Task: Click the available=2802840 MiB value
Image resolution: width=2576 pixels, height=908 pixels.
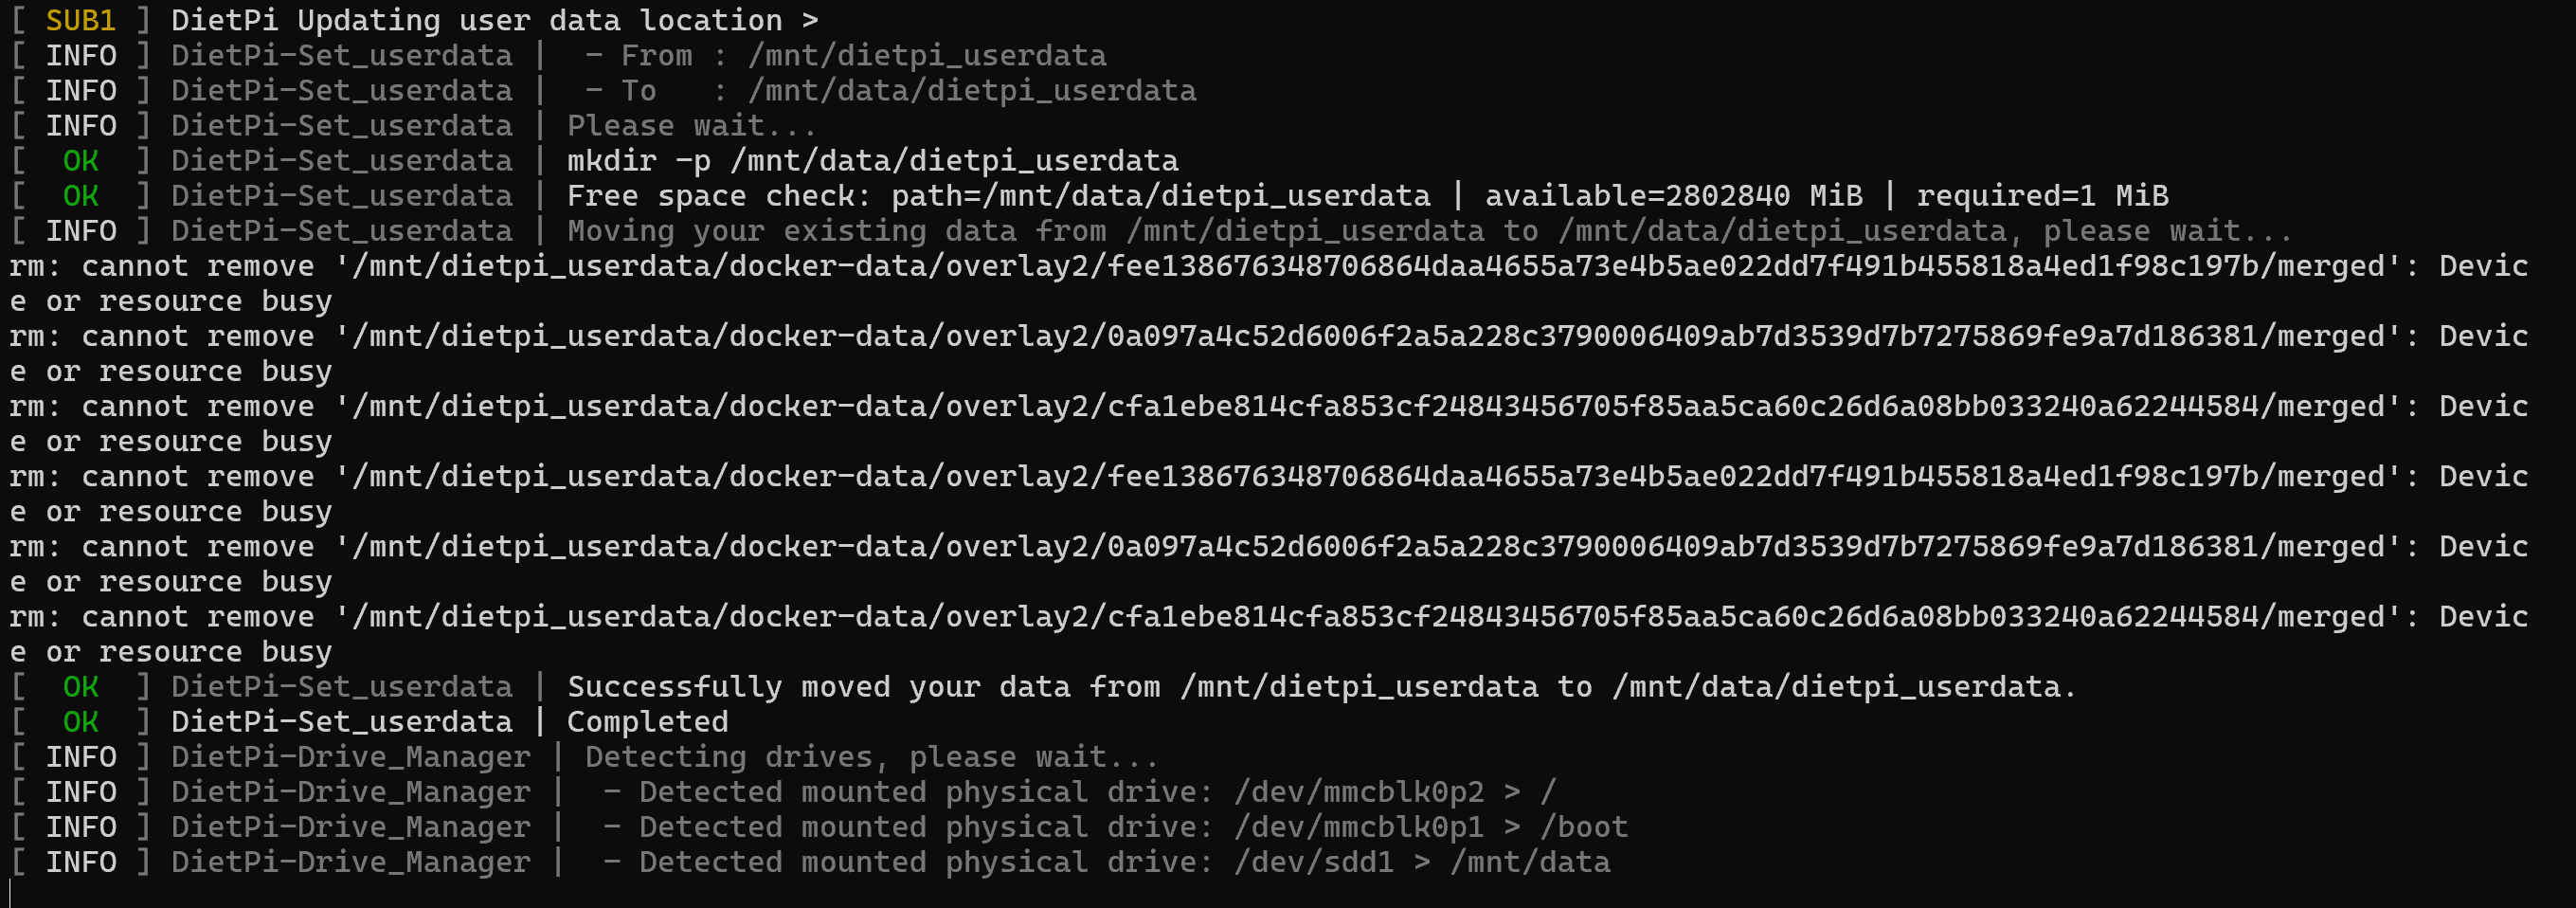Action: click(1674, 195)
